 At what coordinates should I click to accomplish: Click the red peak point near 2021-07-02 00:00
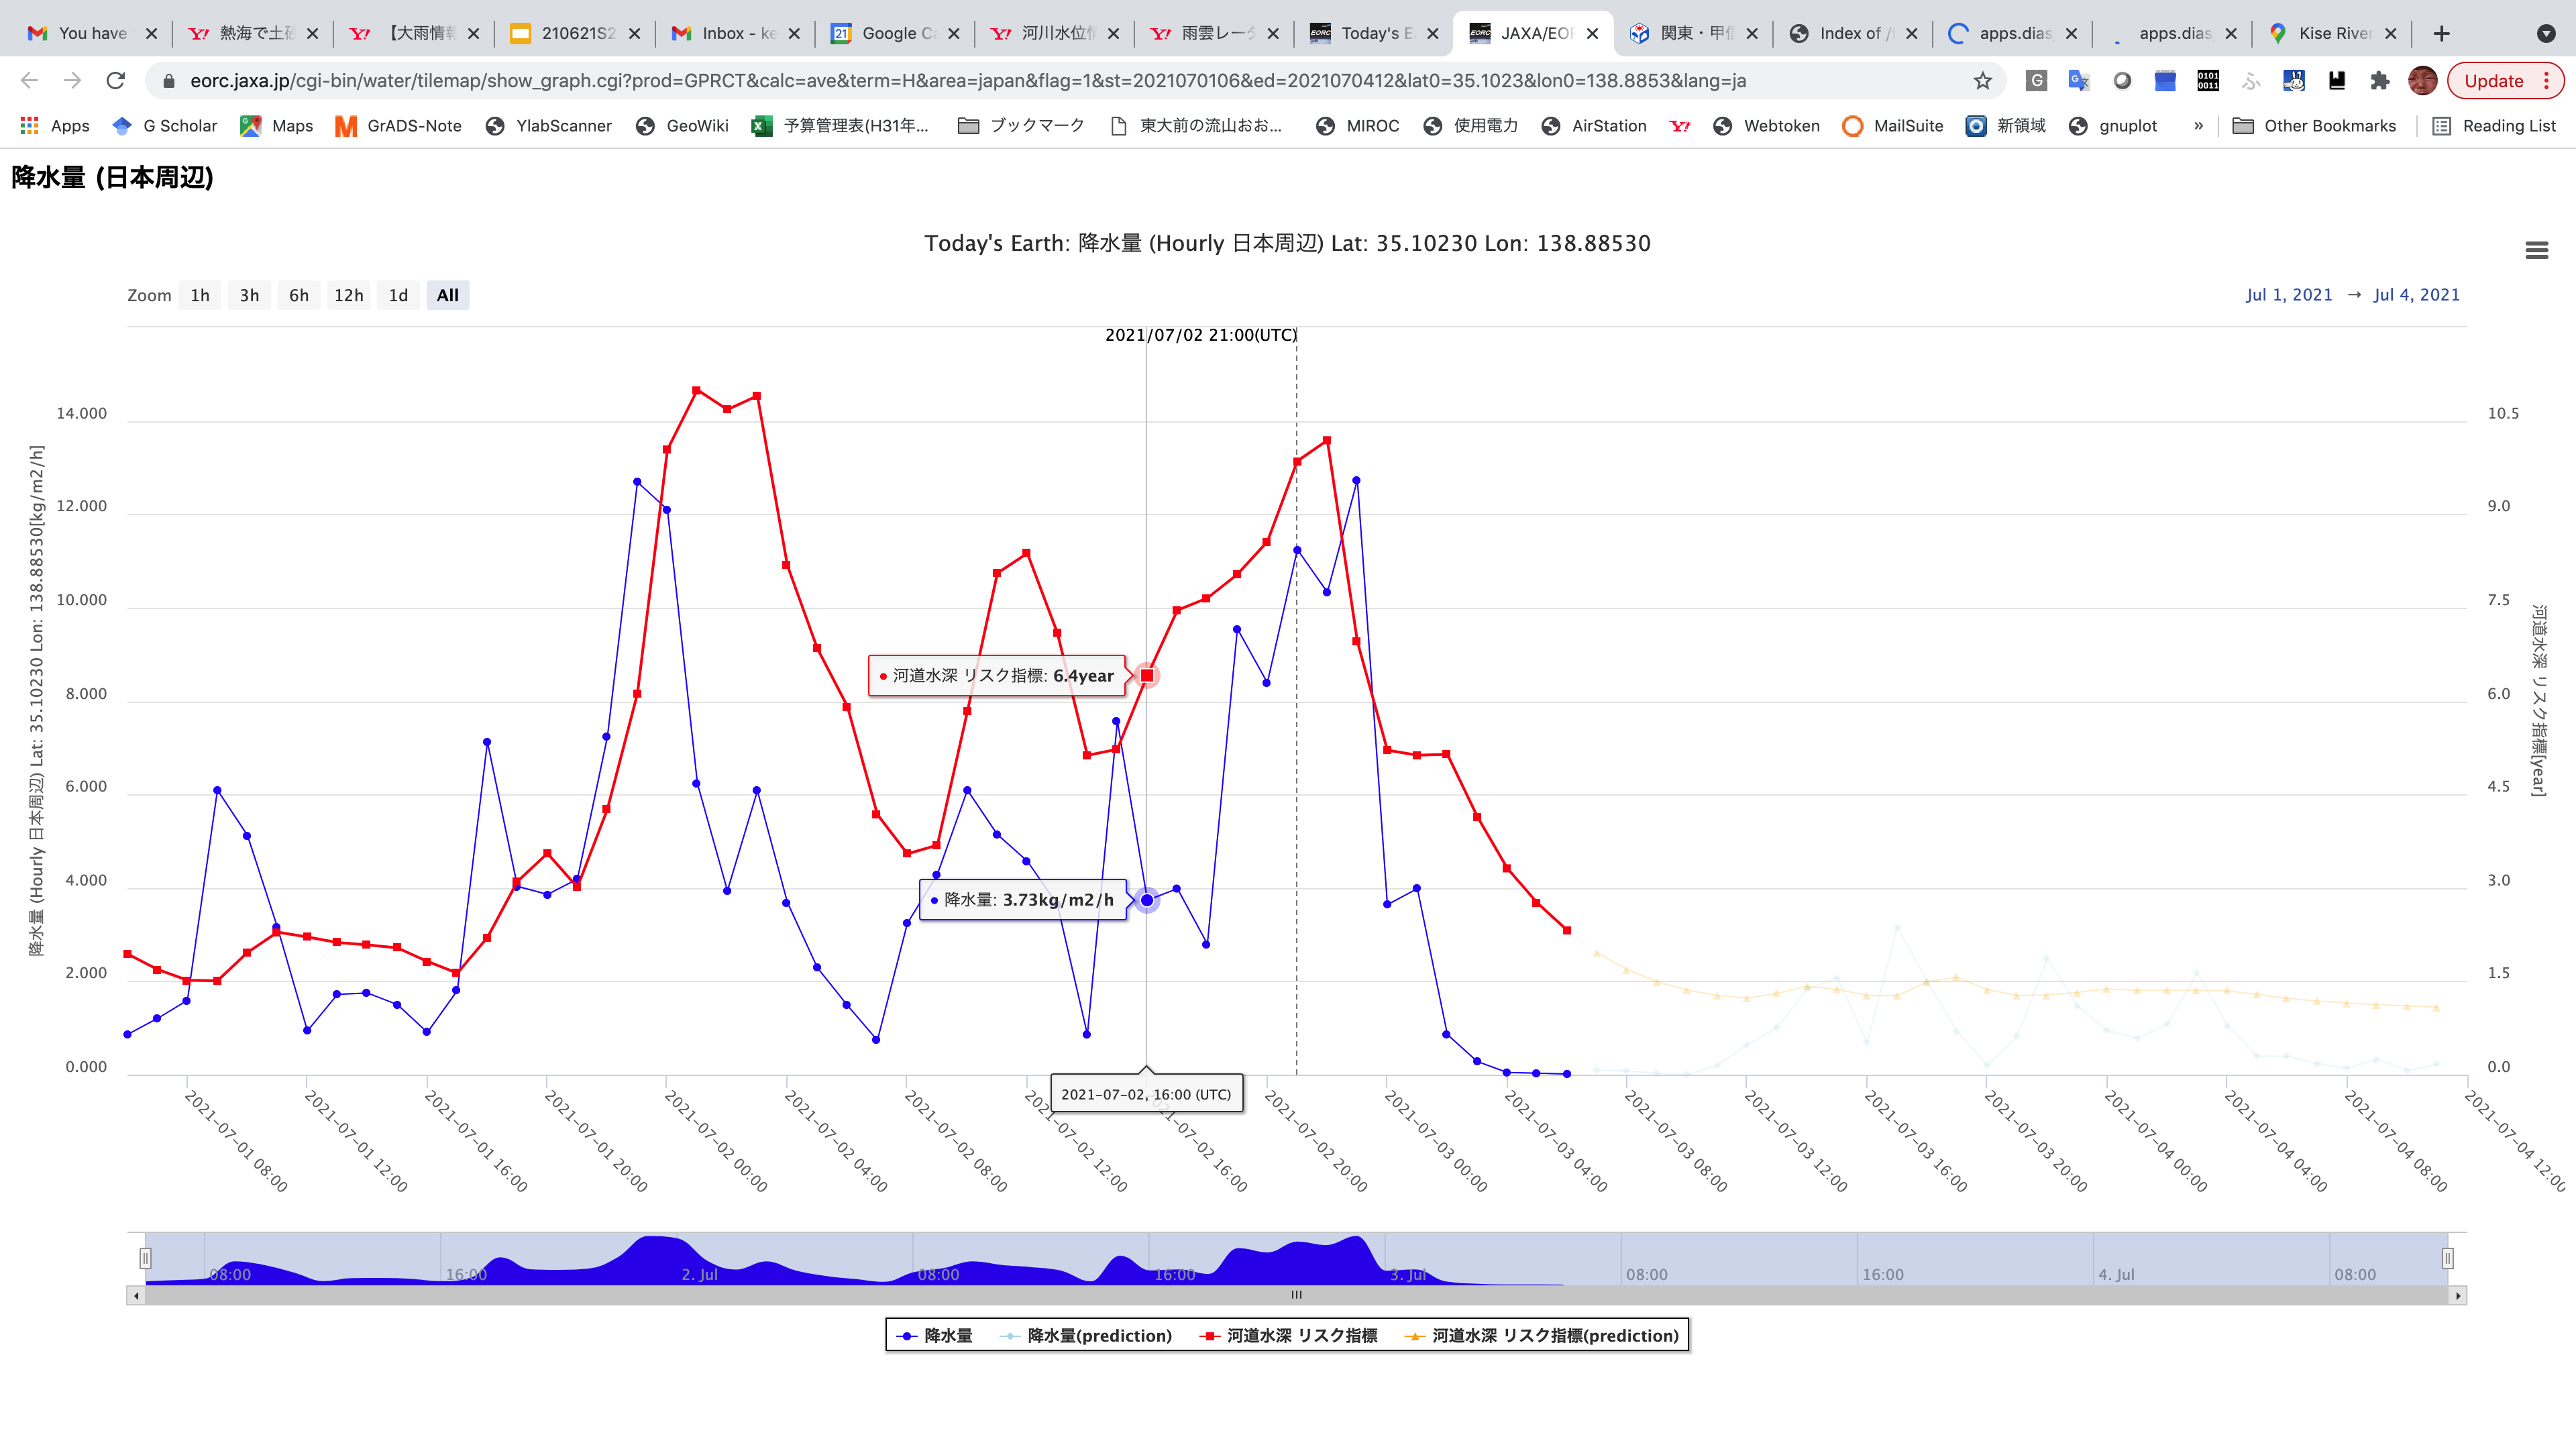pos(696,390)
